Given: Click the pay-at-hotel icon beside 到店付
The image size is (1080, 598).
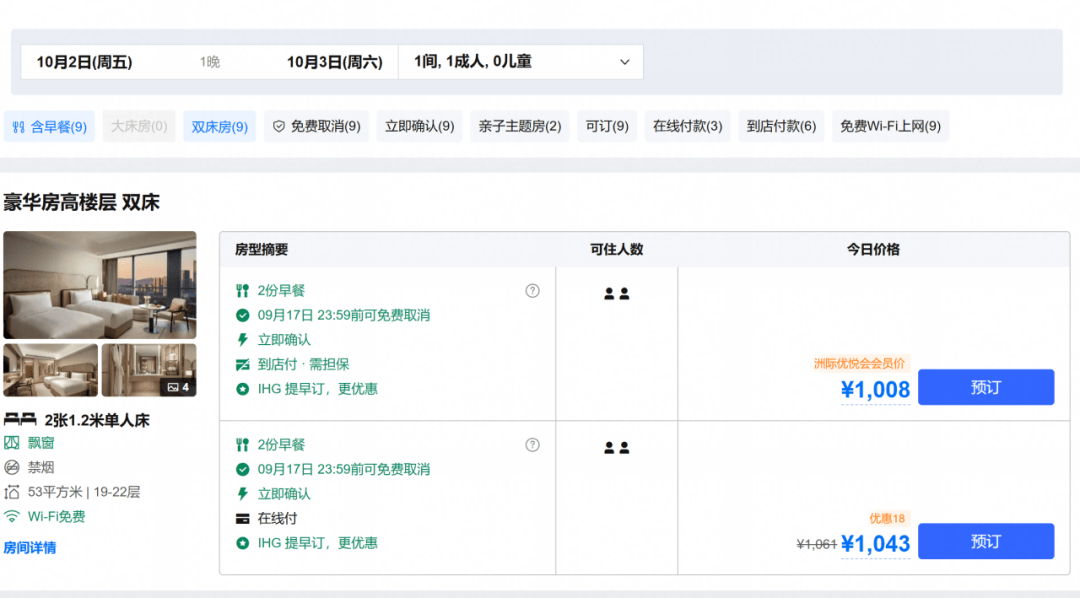Looking at the screenshot, I should pos(242,364).
